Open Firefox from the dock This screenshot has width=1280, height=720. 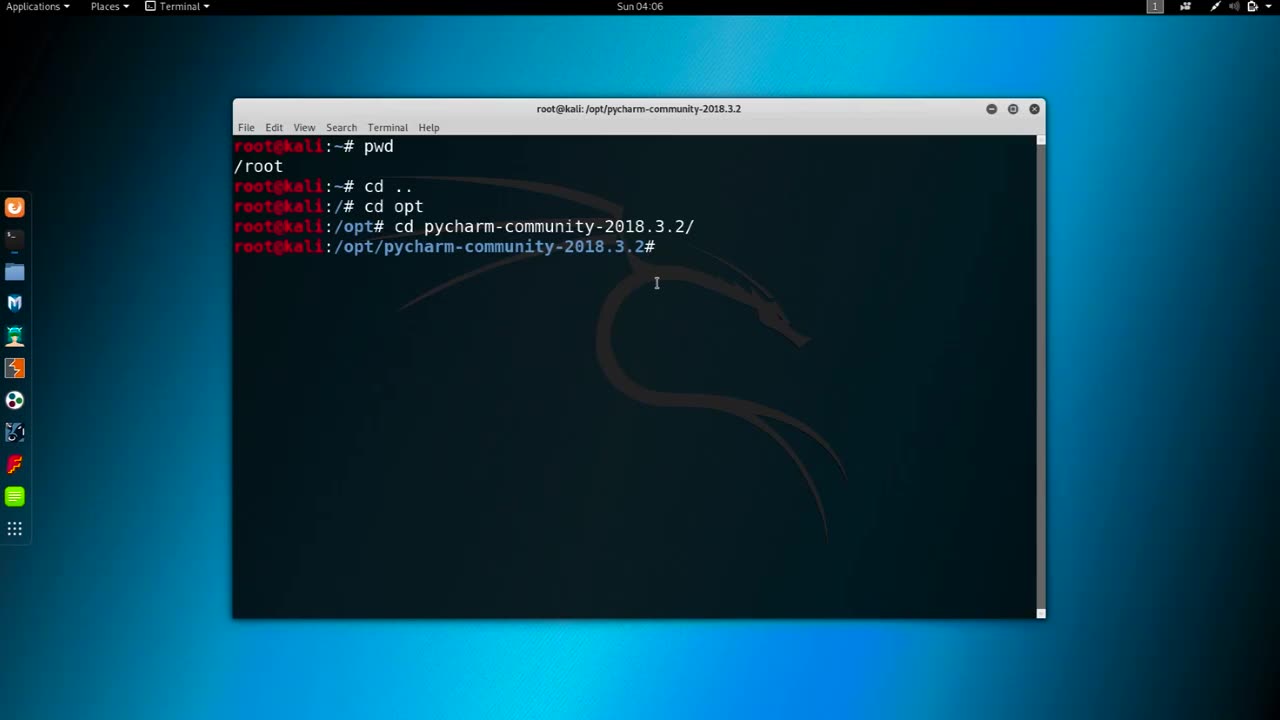click(15, 208)
